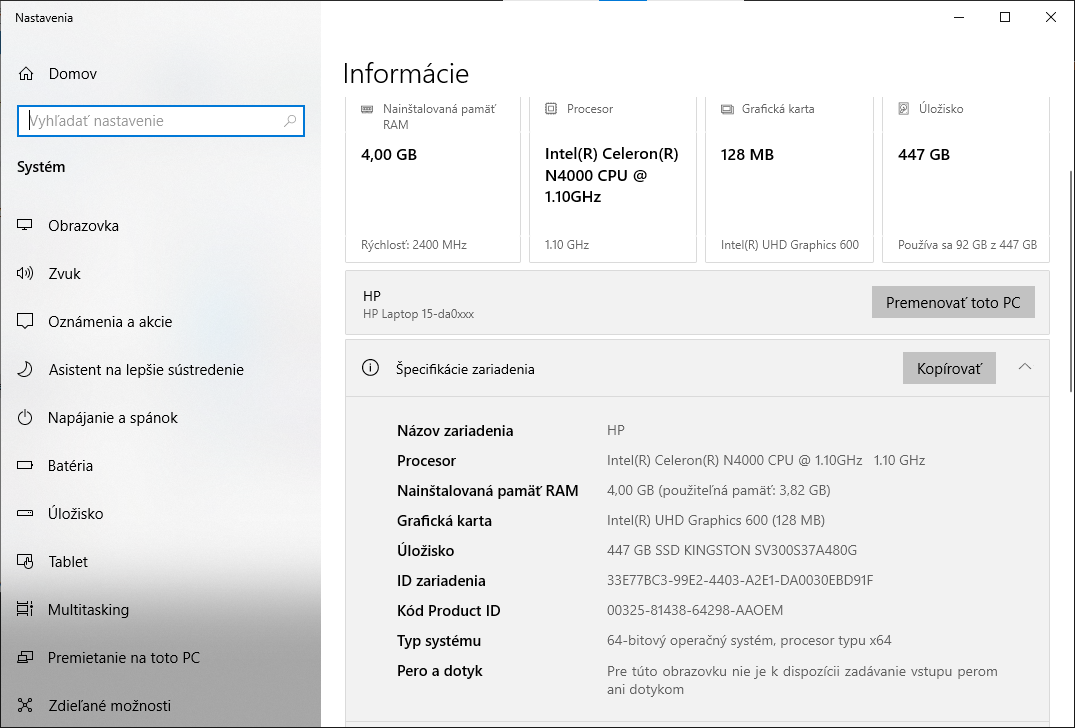The height and width of the screenshot is (728, 1075).
Task: Click the Premenovať toto PC button
Action: 953,302
